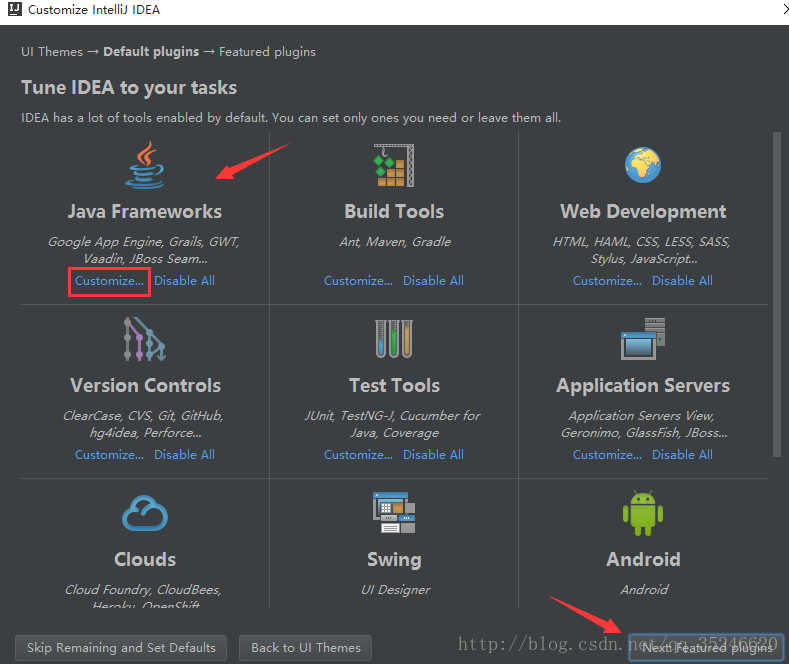Screen dimensions: 789x664
Task: Click the vertical scrollbar of plugin list
Action: coord(777,294)
